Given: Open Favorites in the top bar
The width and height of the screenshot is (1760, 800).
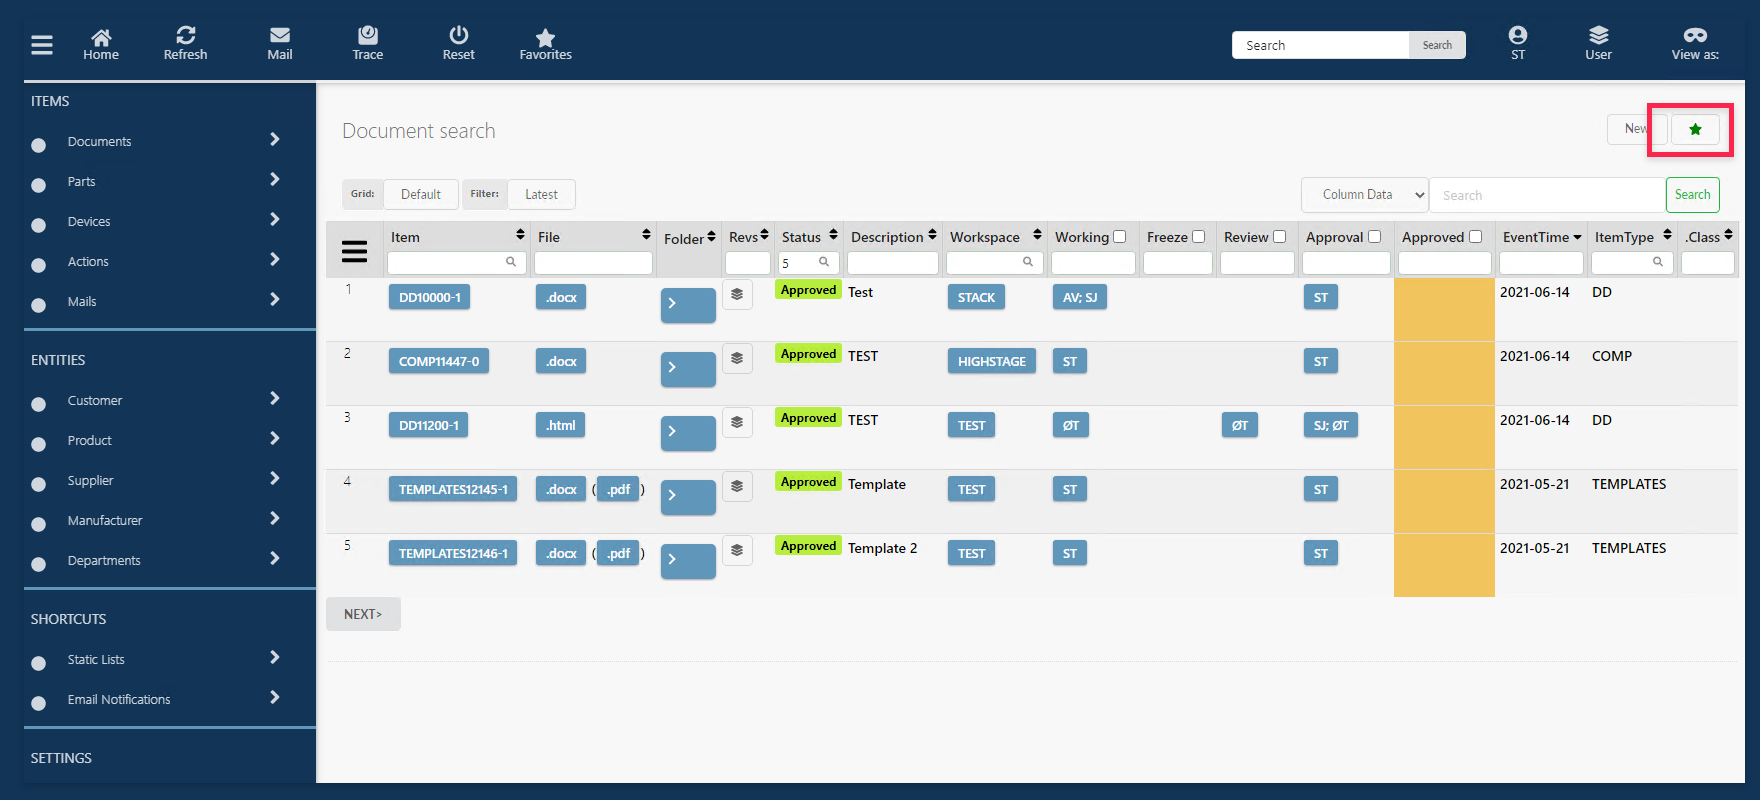Looking at the screenshot, I should [546, 44].
